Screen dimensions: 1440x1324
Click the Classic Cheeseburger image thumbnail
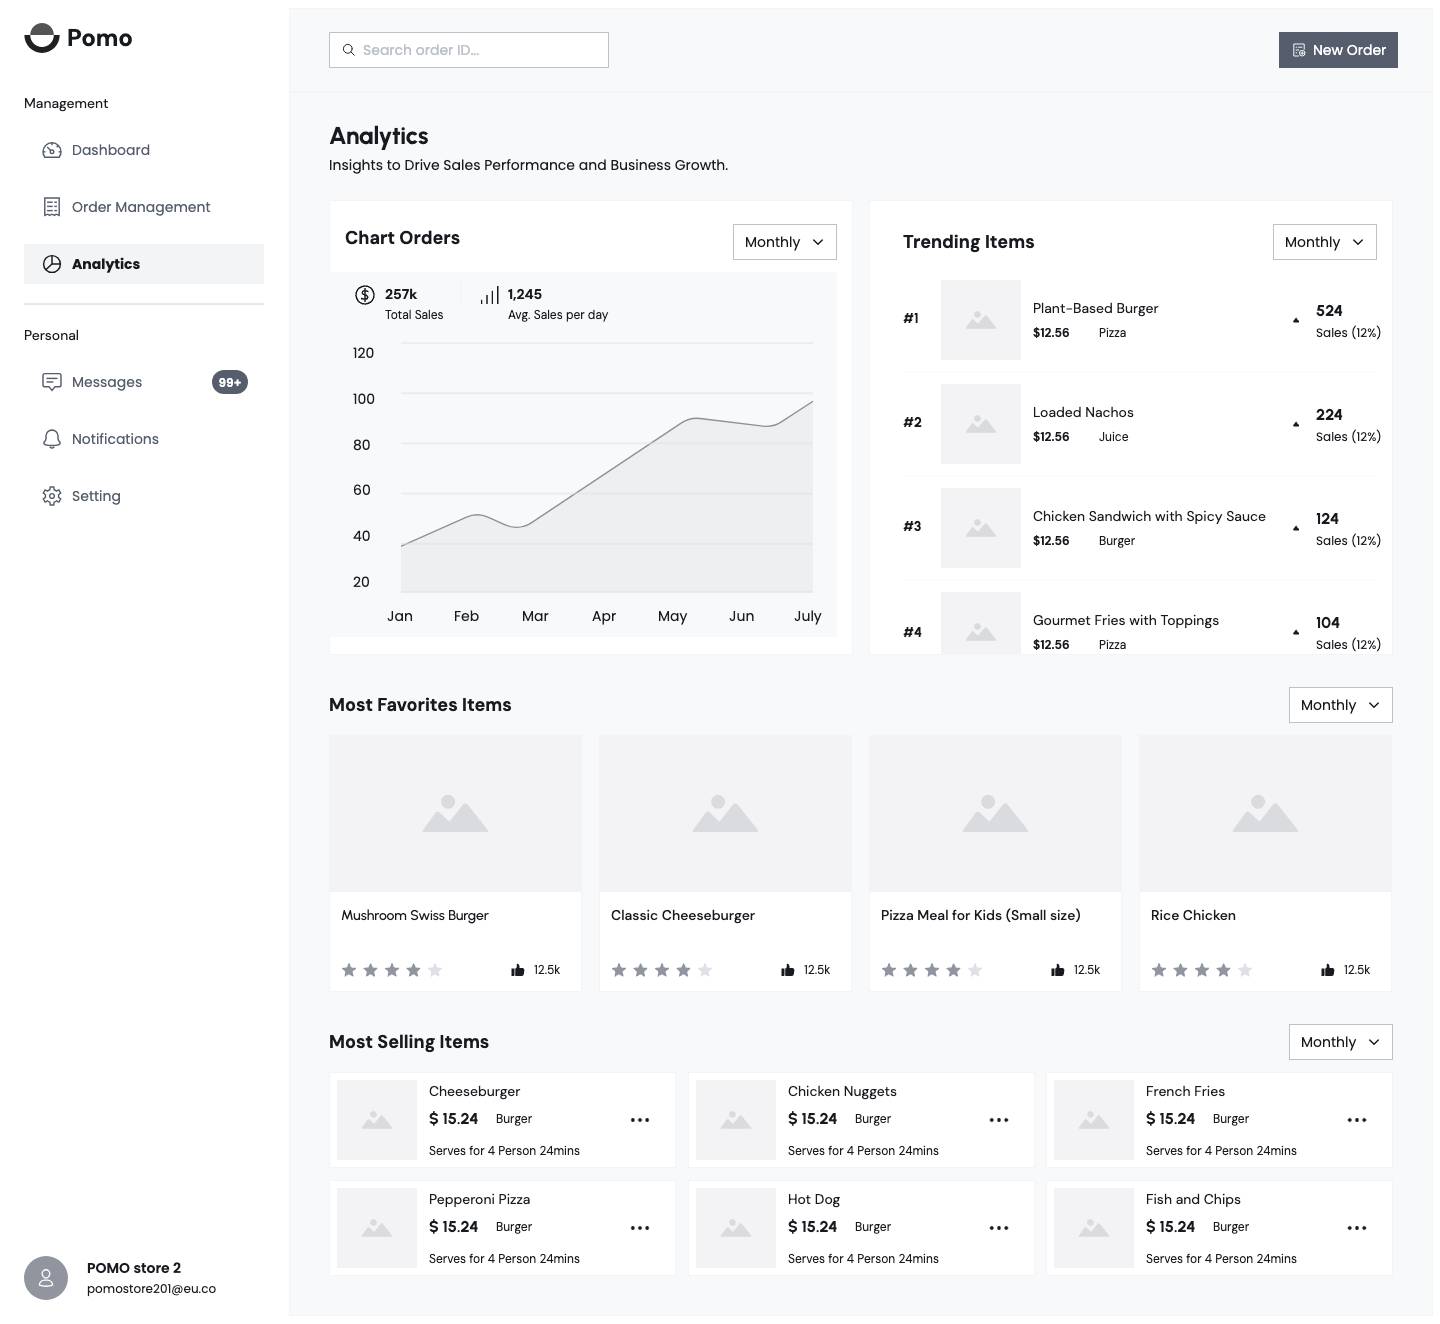[x=725, y=814]
